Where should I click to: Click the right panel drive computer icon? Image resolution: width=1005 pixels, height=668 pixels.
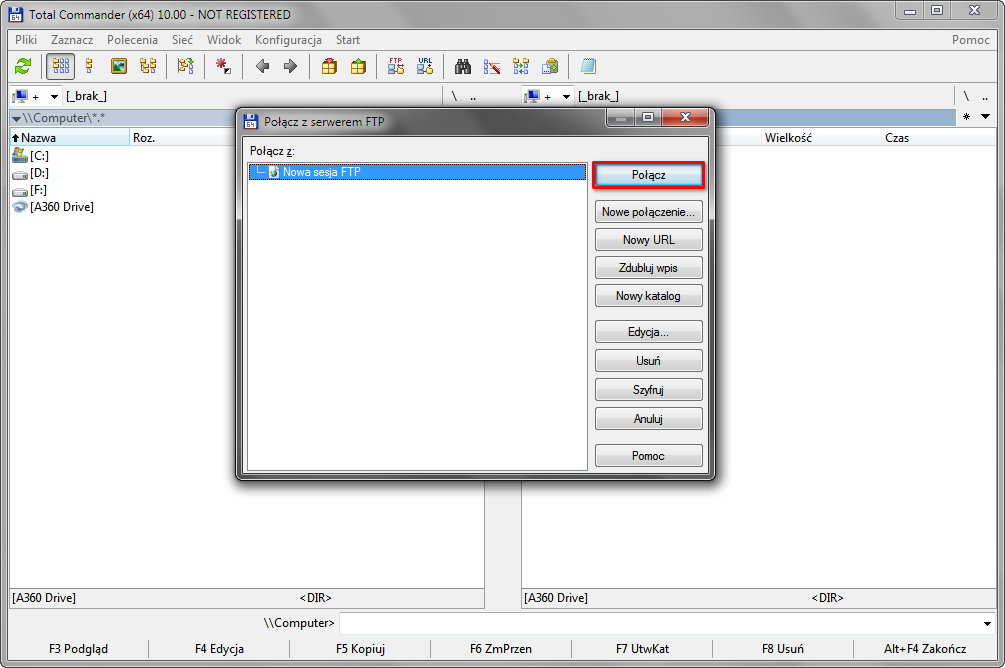click(532, 96)
